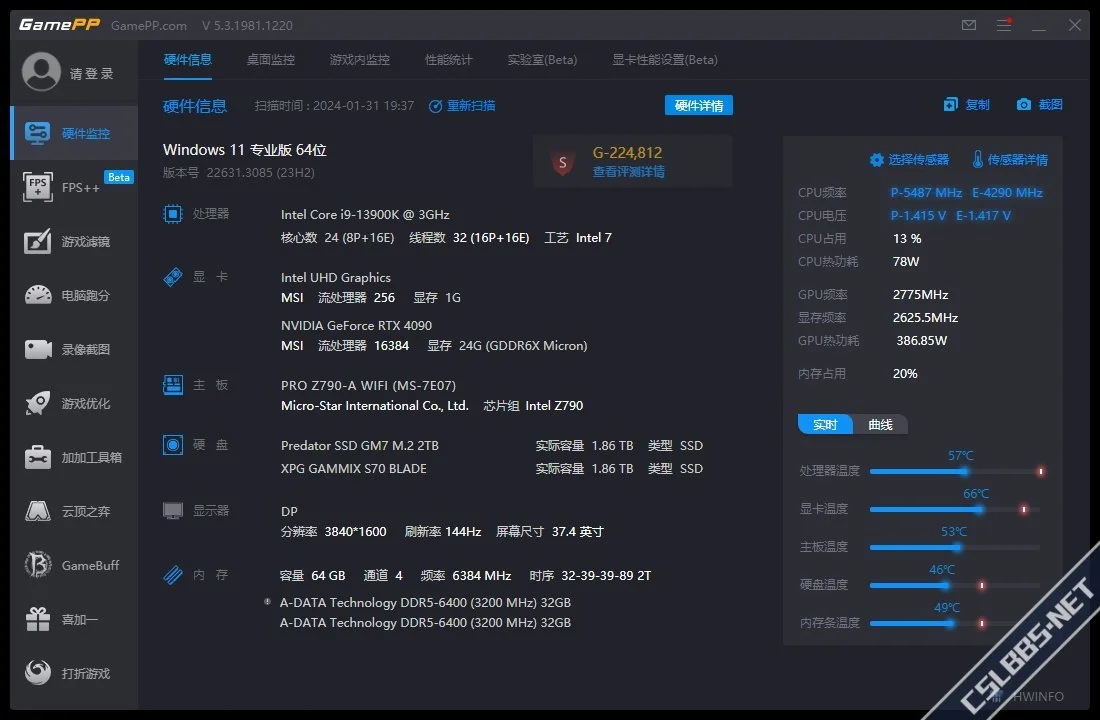
Task: Switch to the 桌面监控 tab
Action: (271, 60)
